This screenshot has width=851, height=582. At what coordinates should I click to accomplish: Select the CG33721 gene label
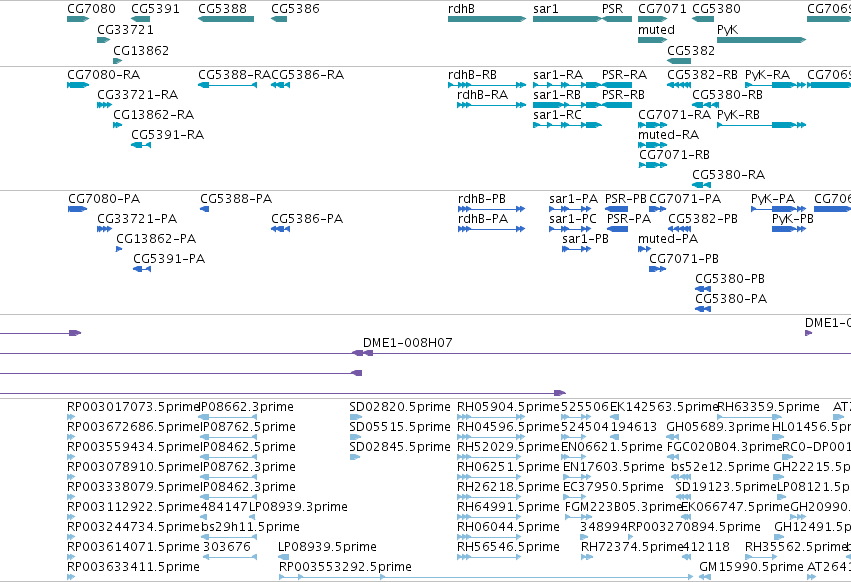pos(125,30)
